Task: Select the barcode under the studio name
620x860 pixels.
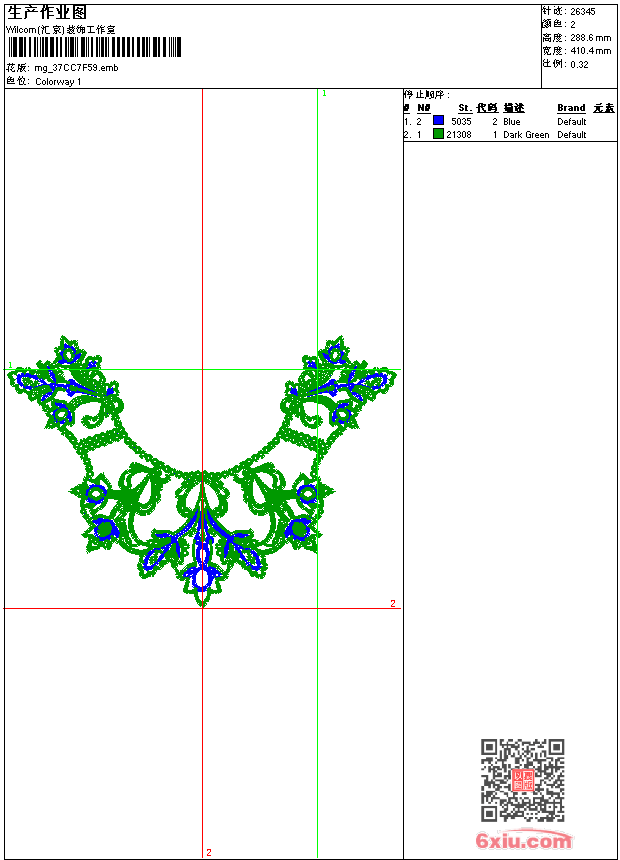Action: pos(94,48)
